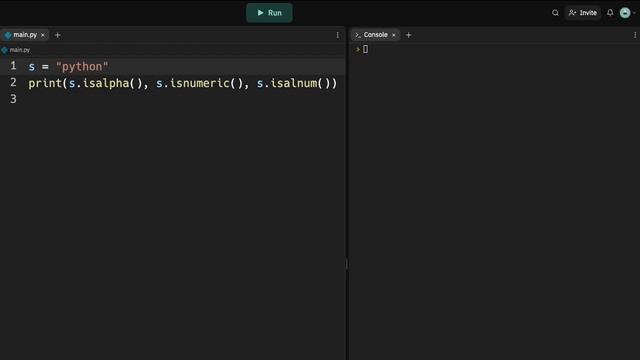640x360 pixels.
Task: Click line number 3 in the gutter
Action: coord(13,99)
